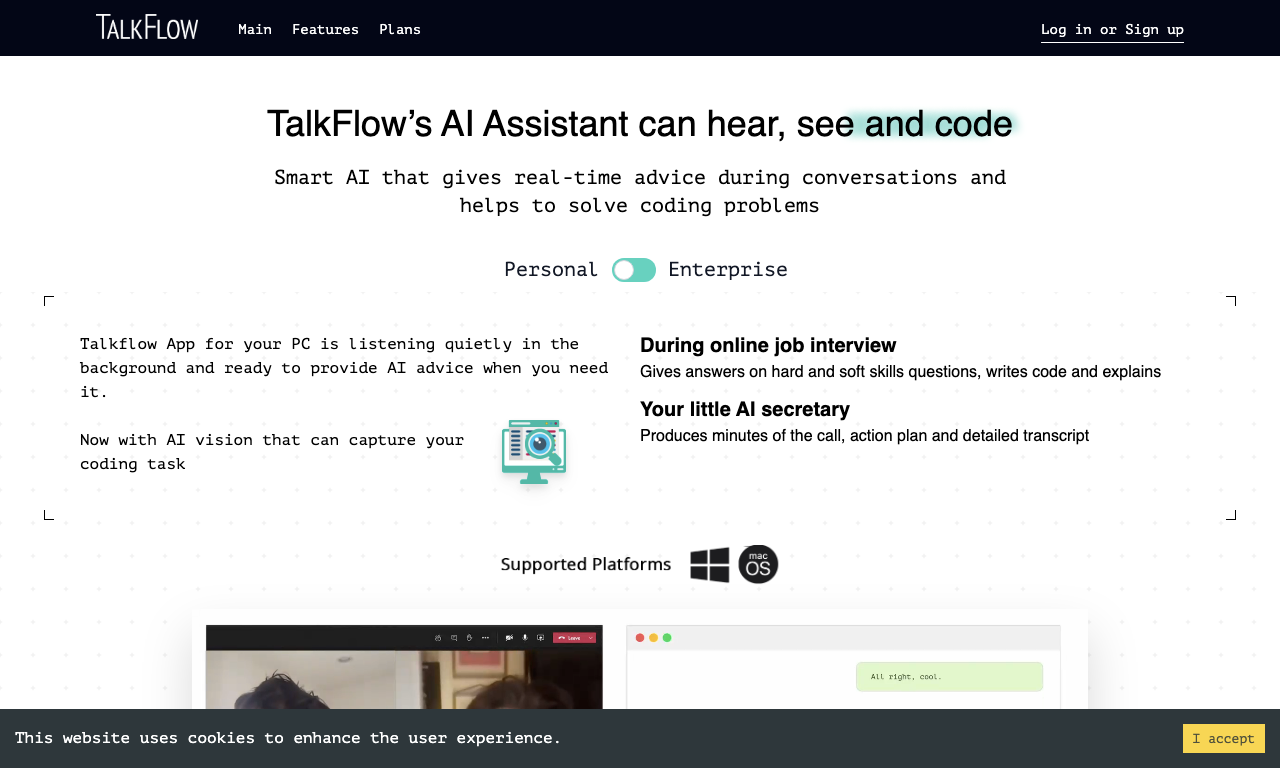
Task: Accept cookies with I accept button
Action: coord(1224,738)
